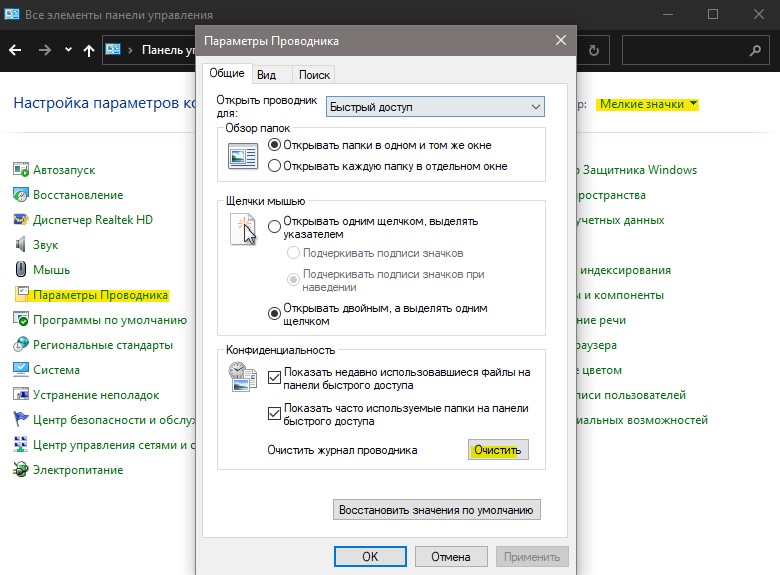Open the Быстрый доступ dropdown

pyautogui.click(x=435, y=106)
